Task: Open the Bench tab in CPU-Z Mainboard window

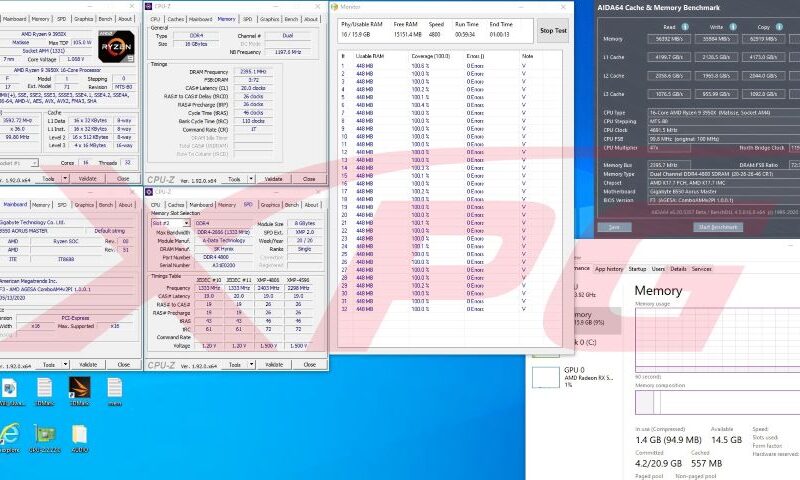Action: (106, 205)
